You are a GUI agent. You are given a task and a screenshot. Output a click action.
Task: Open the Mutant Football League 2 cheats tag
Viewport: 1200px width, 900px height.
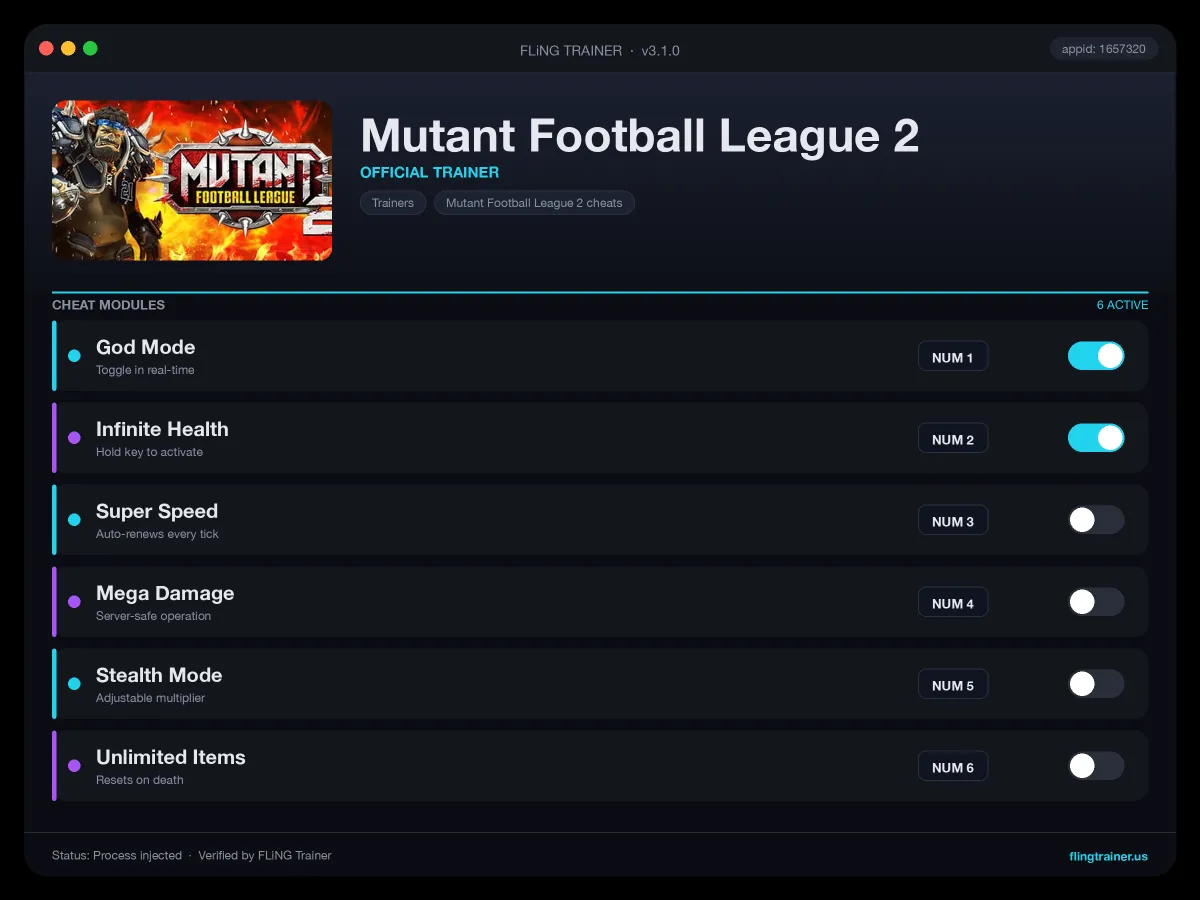coord(534,203)
